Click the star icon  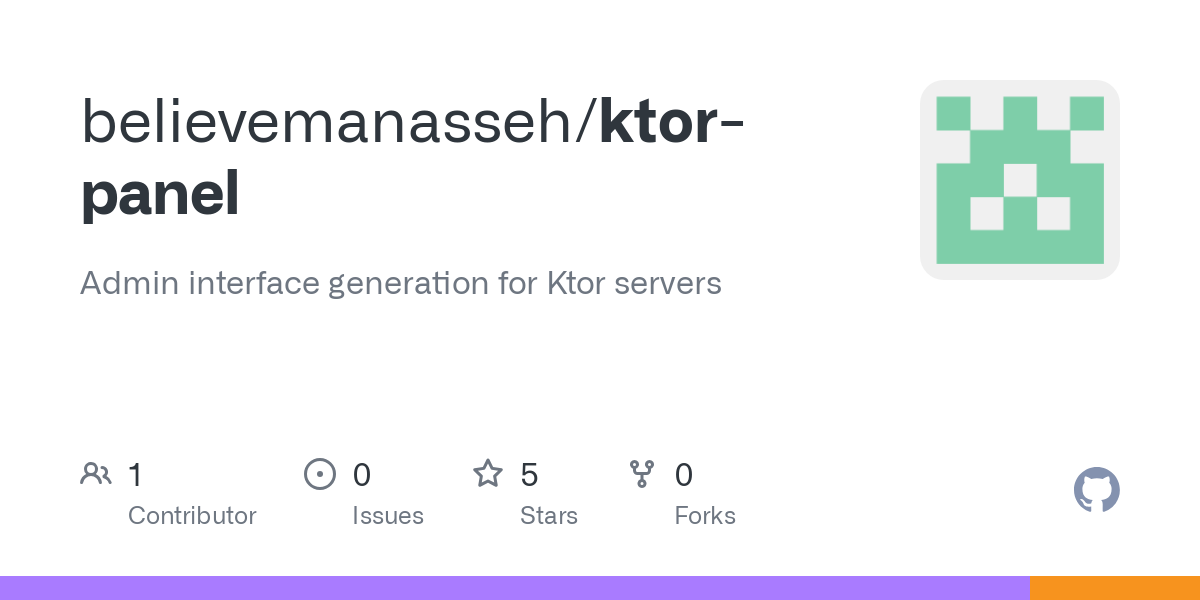488,473
